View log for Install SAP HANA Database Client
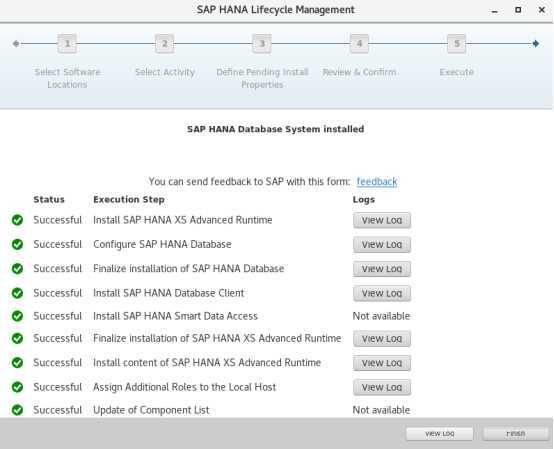554x449 pixels. (382, 293)
